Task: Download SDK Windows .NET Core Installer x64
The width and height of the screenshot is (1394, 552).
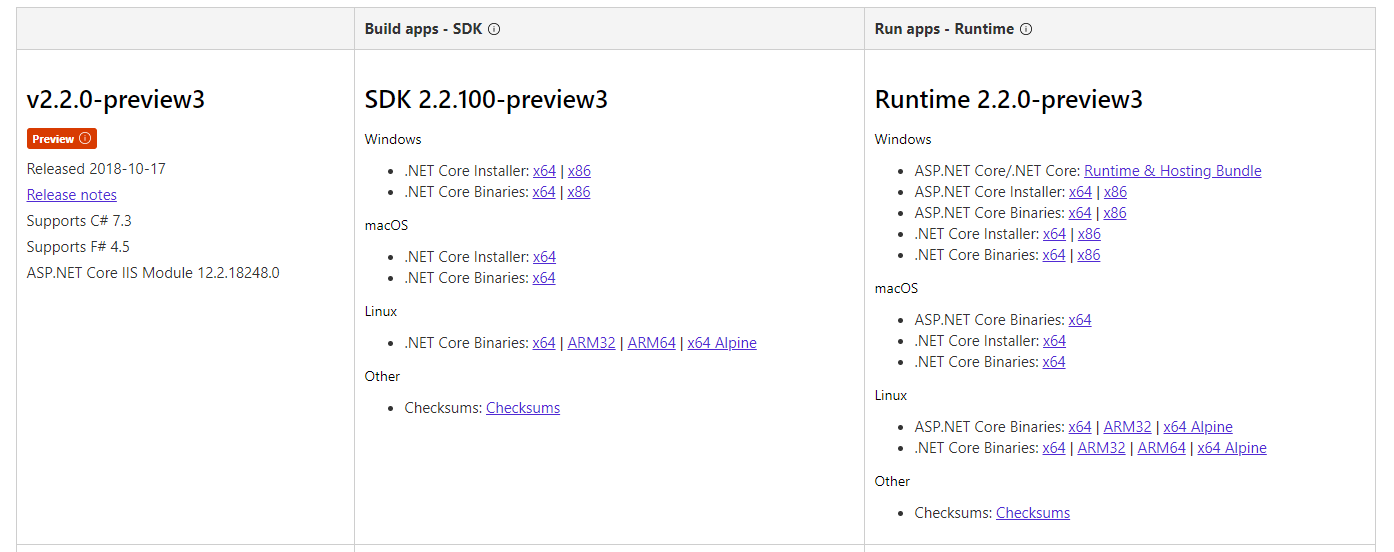Action: click(544, 171)
